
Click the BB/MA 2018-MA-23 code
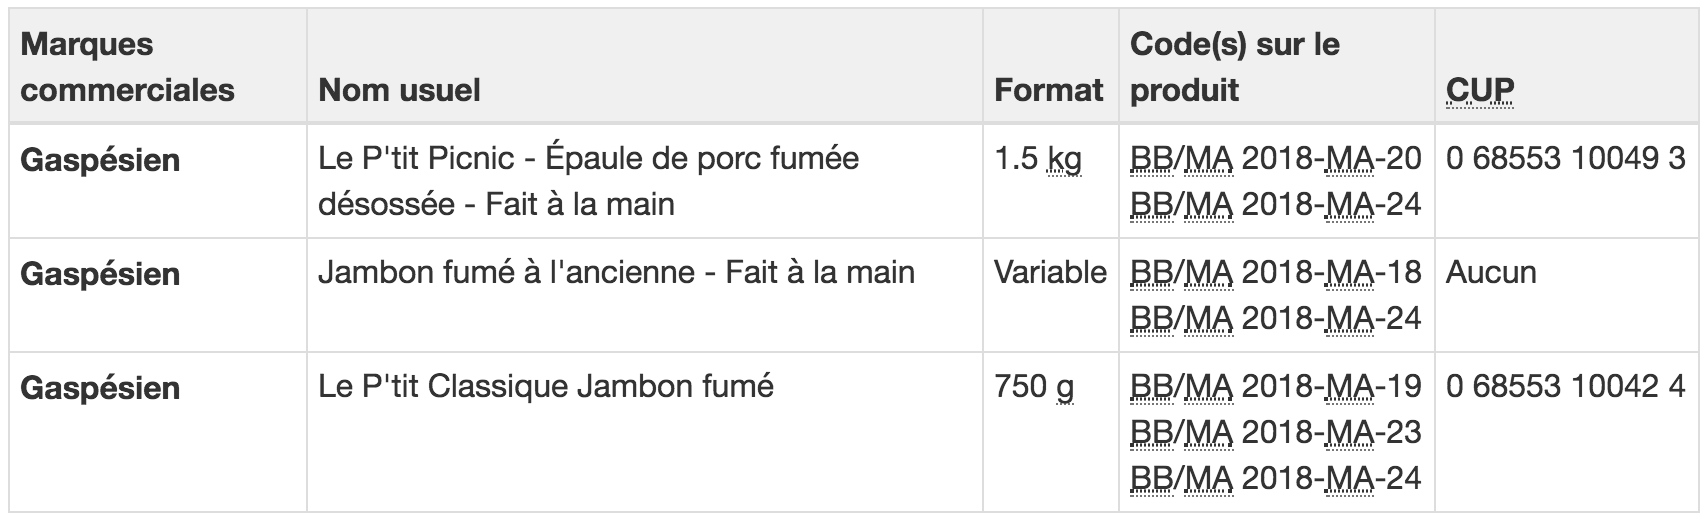point(1275,432)
